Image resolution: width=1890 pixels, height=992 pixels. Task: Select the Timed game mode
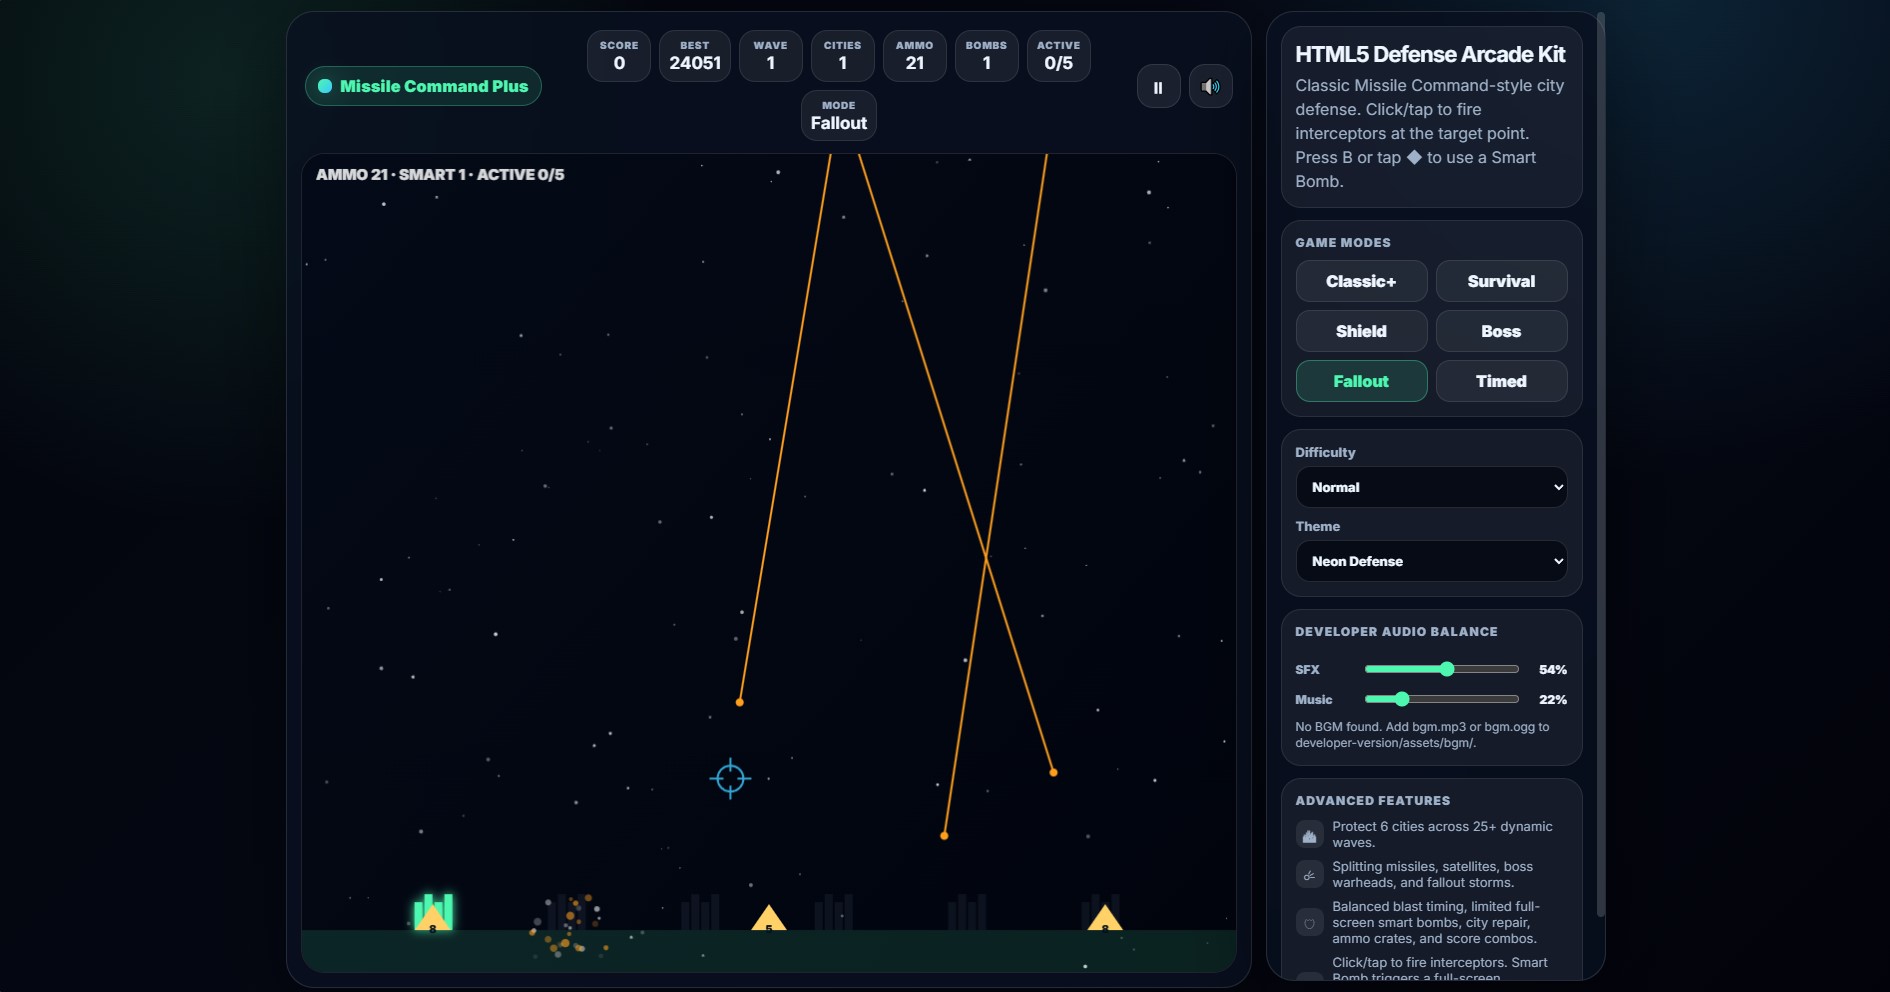1501,381
